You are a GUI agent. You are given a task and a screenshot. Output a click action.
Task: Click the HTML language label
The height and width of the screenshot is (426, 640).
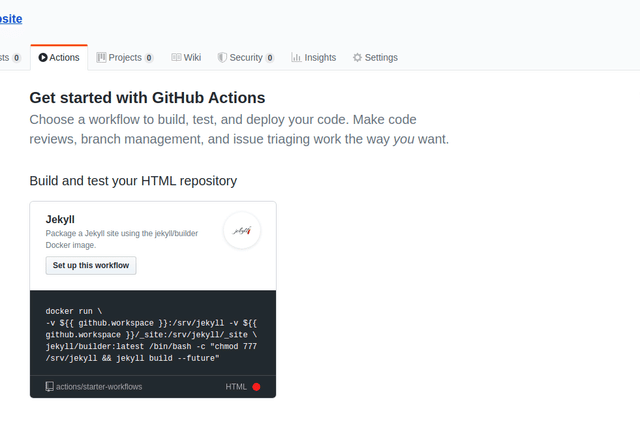pos(236,387)
